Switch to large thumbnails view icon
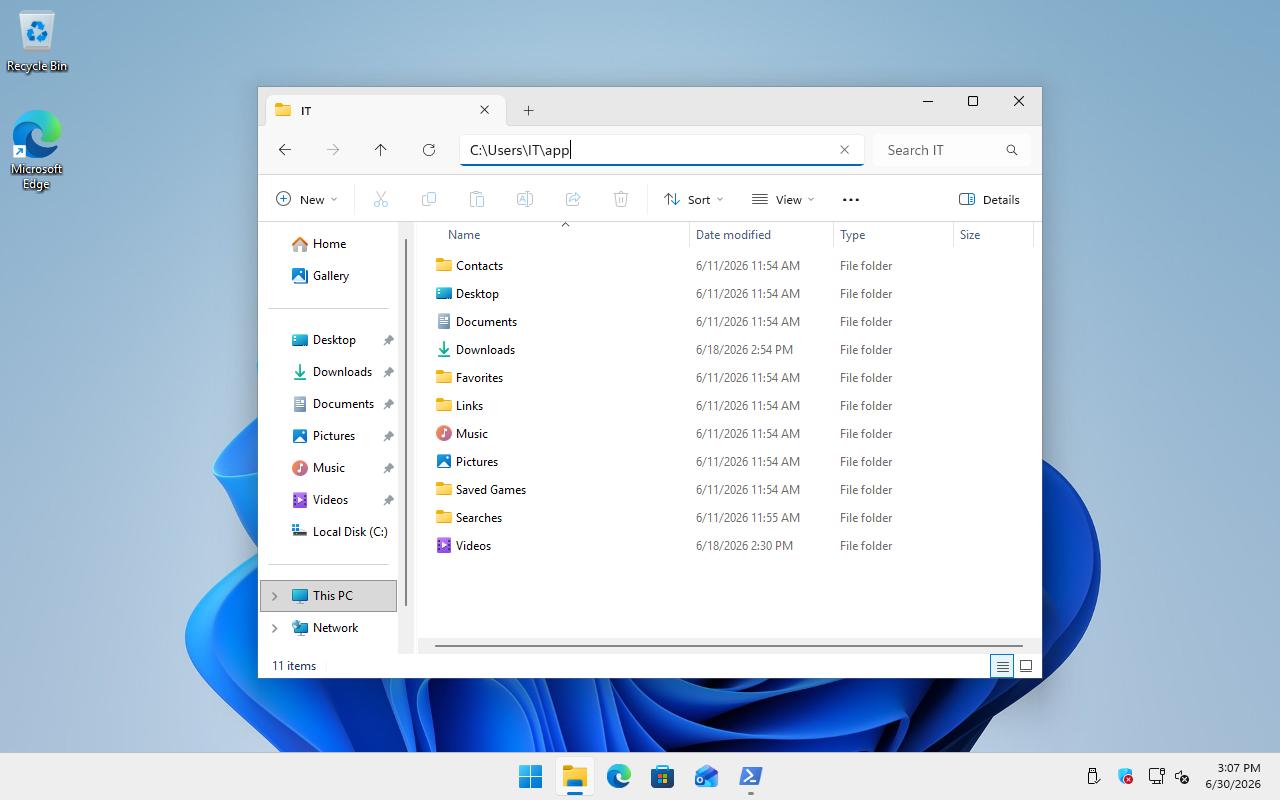 [1026, 666]
